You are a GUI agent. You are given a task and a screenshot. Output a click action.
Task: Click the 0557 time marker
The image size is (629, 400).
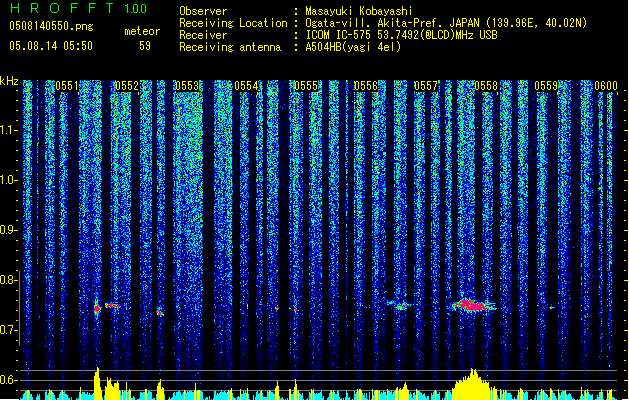426,86
